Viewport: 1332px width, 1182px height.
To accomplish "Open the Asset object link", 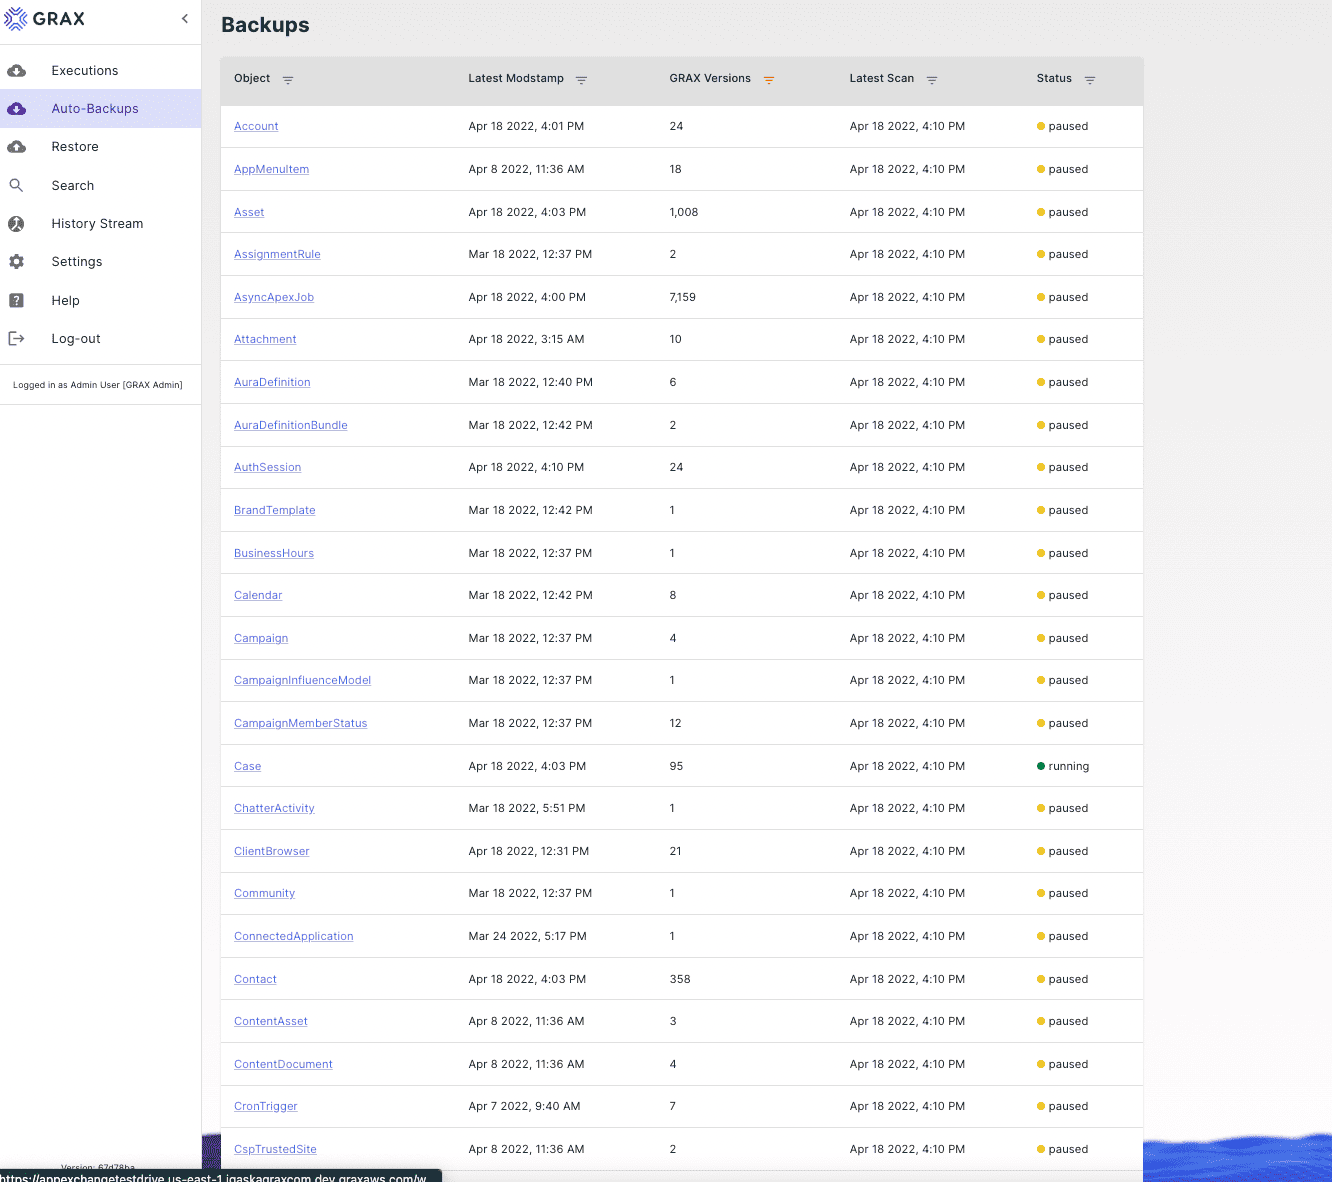I will [249, 213].
